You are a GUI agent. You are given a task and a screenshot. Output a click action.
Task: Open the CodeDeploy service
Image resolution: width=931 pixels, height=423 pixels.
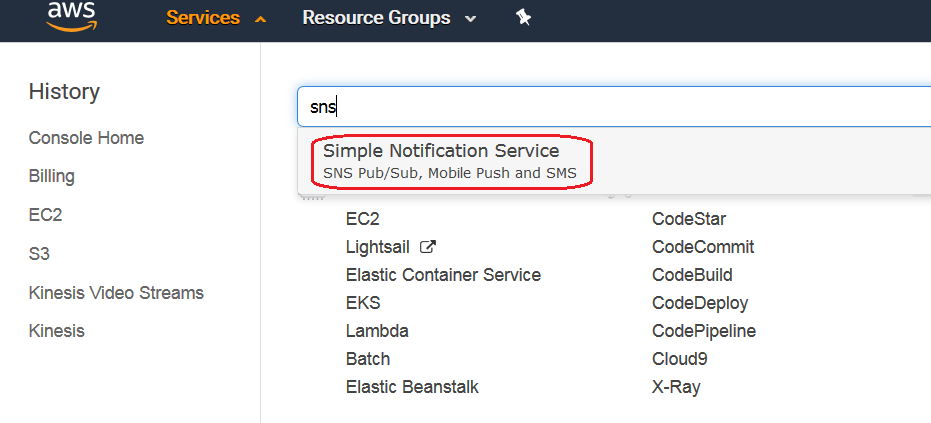pos(700,304)
